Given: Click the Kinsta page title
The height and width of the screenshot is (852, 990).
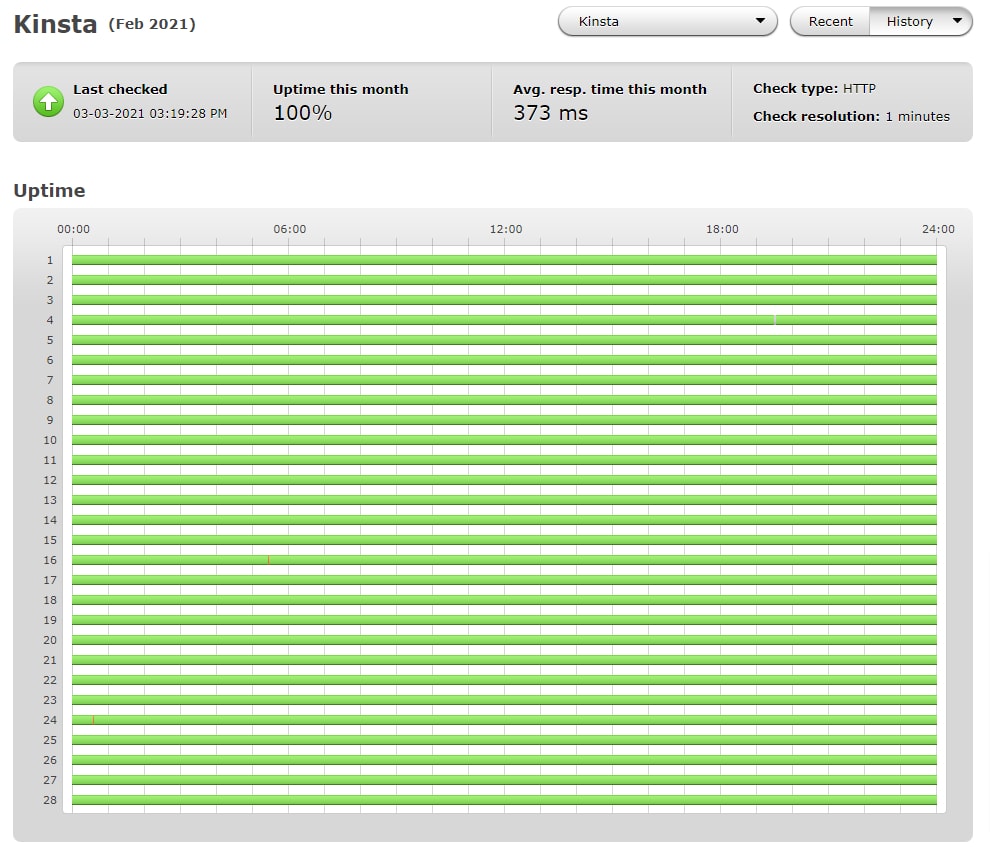Looking at the screenshot, I should click(x=56, y=24).
